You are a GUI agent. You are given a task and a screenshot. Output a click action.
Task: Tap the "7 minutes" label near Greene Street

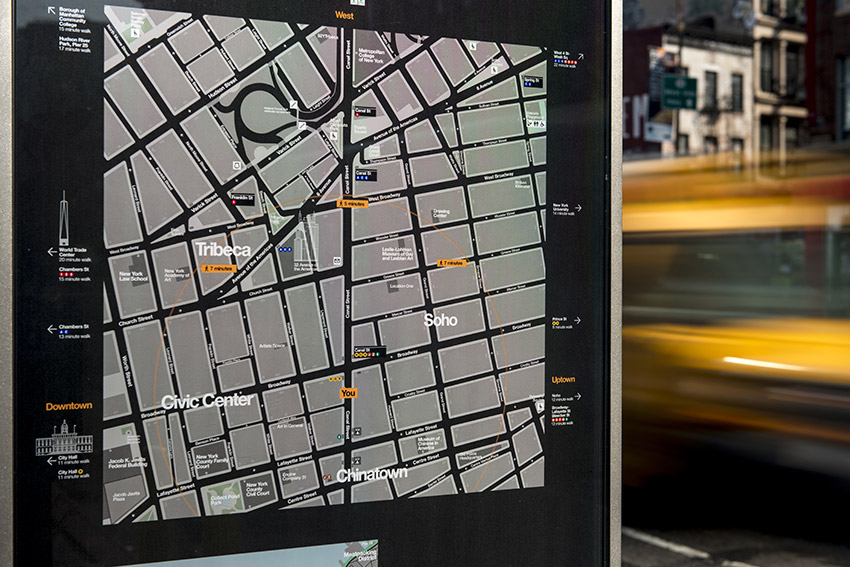451,263
